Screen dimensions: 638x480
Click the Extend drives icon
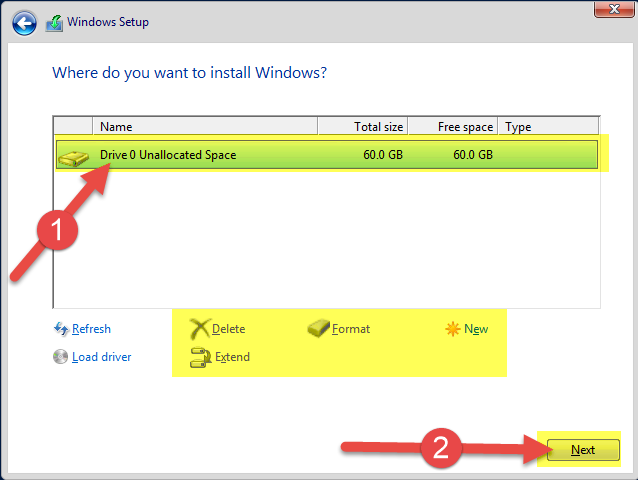(x=201, y=357)
